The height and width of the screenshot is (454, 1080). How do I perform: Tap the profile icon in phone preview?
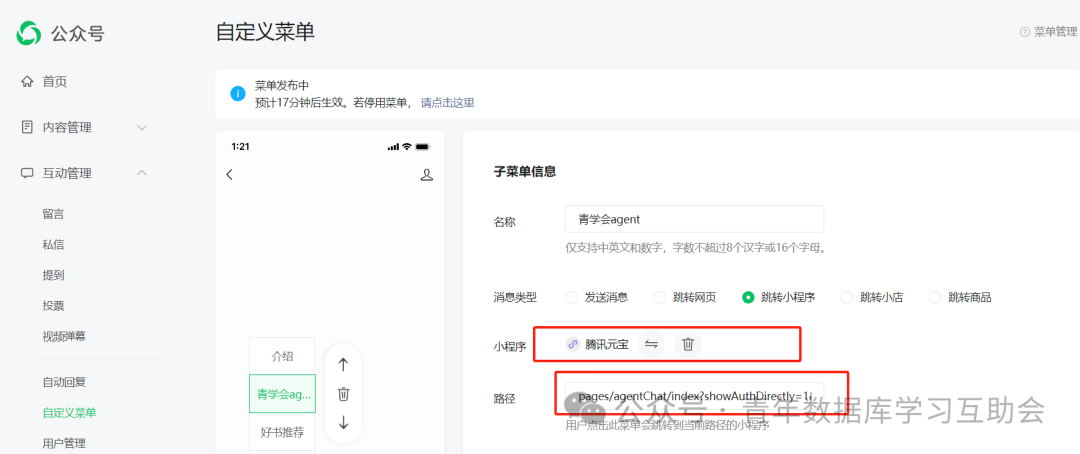[x=426, y=174]
